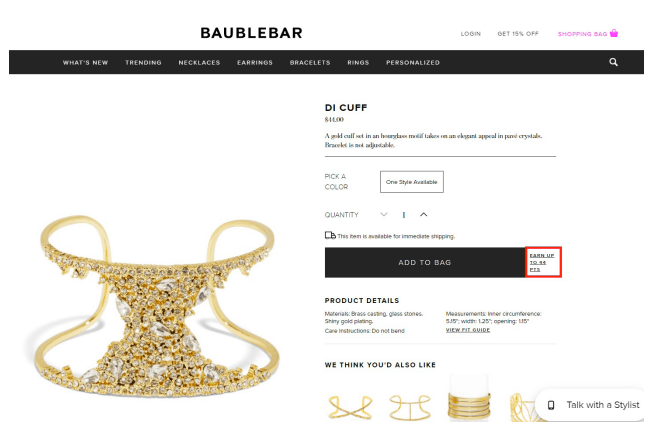The height and width of the screenshot is (447, 662).
Task: Click the shipping truck icon
Action: (x=330, y=236)
